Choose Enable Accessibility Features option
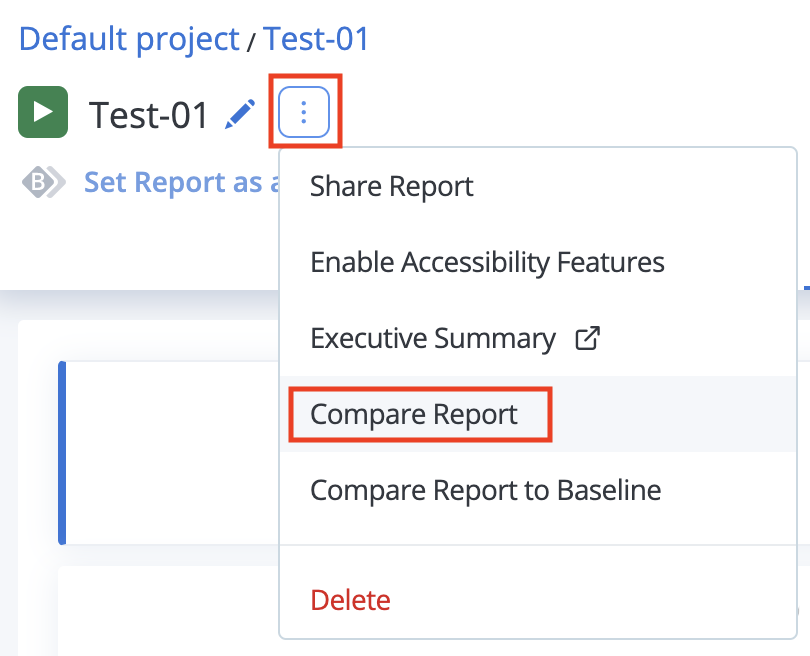Image resolution: width=810 pixels, height=656 pixels. [487, 262]
